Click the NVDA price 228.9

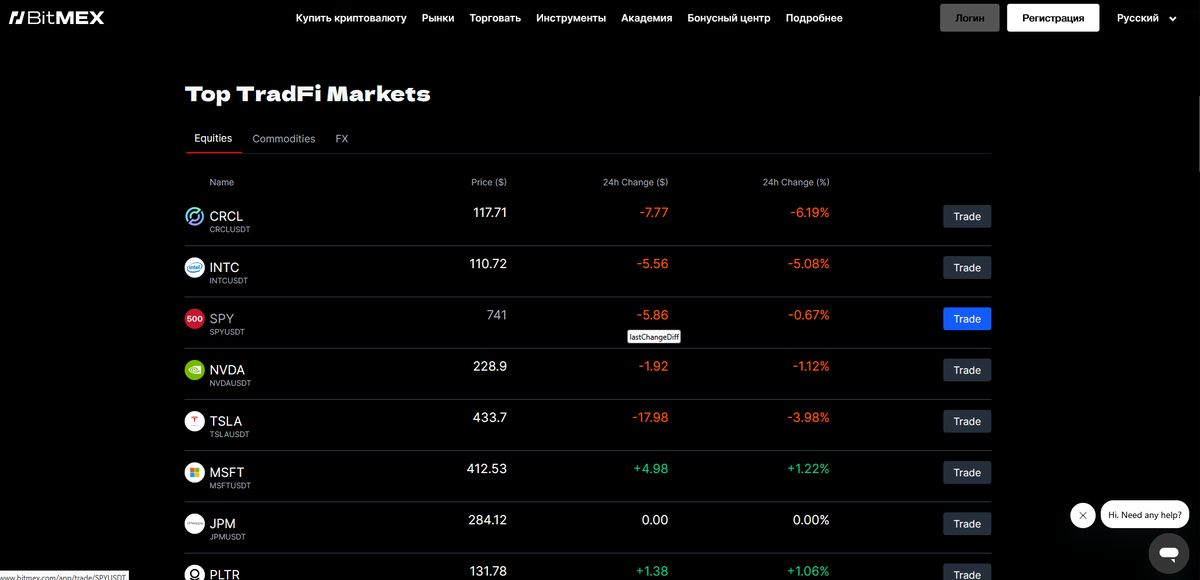point(490,366)
